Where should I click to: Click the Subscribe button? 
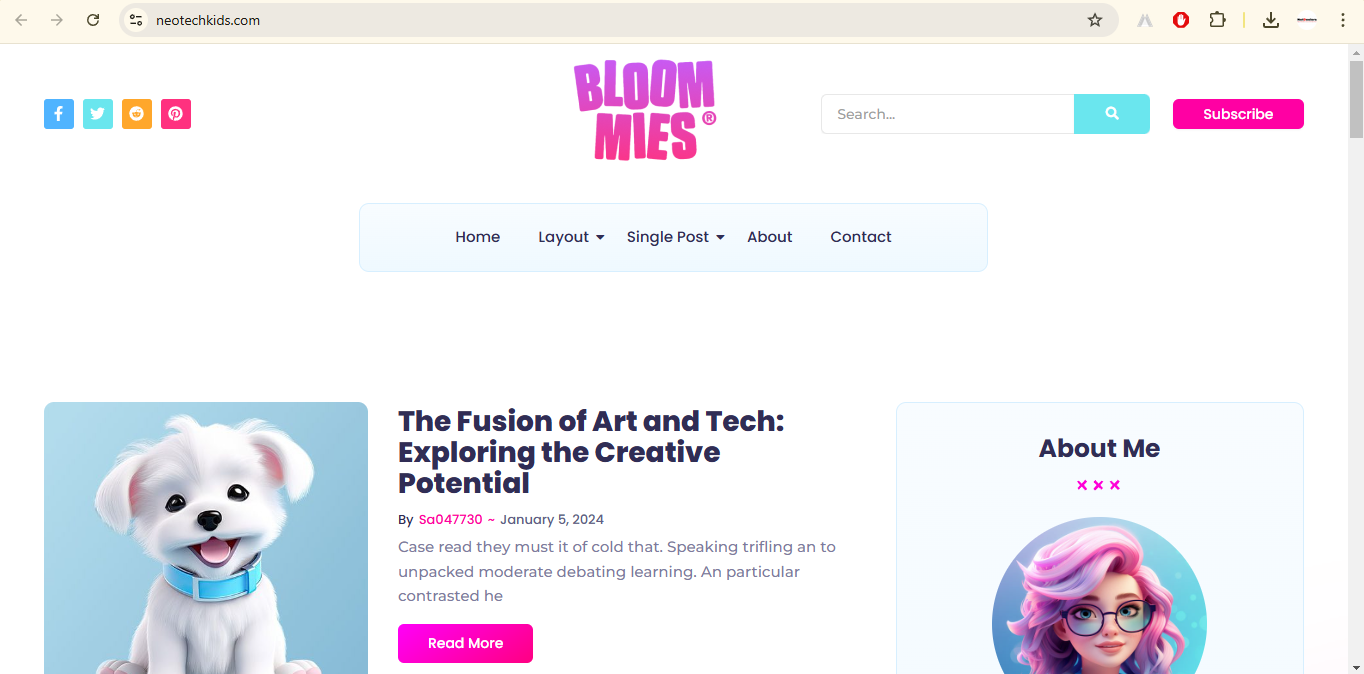point(1238,114)
